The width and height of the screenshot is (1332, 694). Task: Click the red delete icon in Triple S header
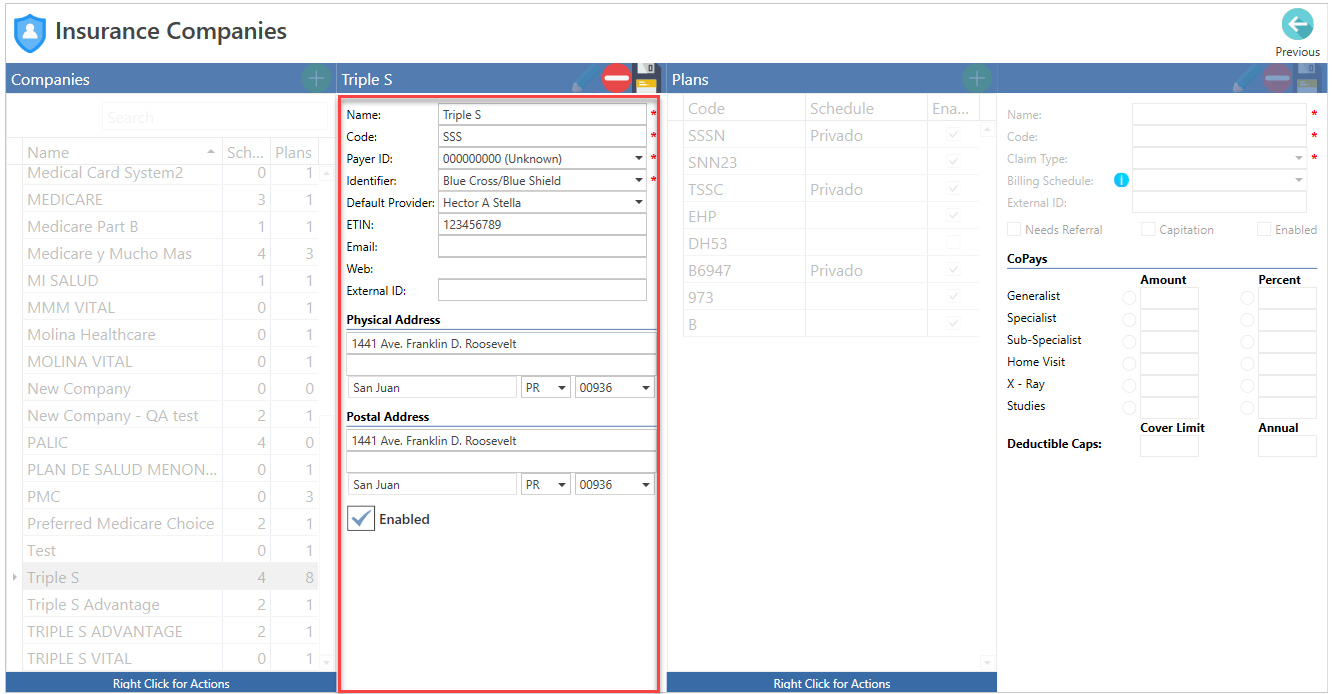[617, 78]
